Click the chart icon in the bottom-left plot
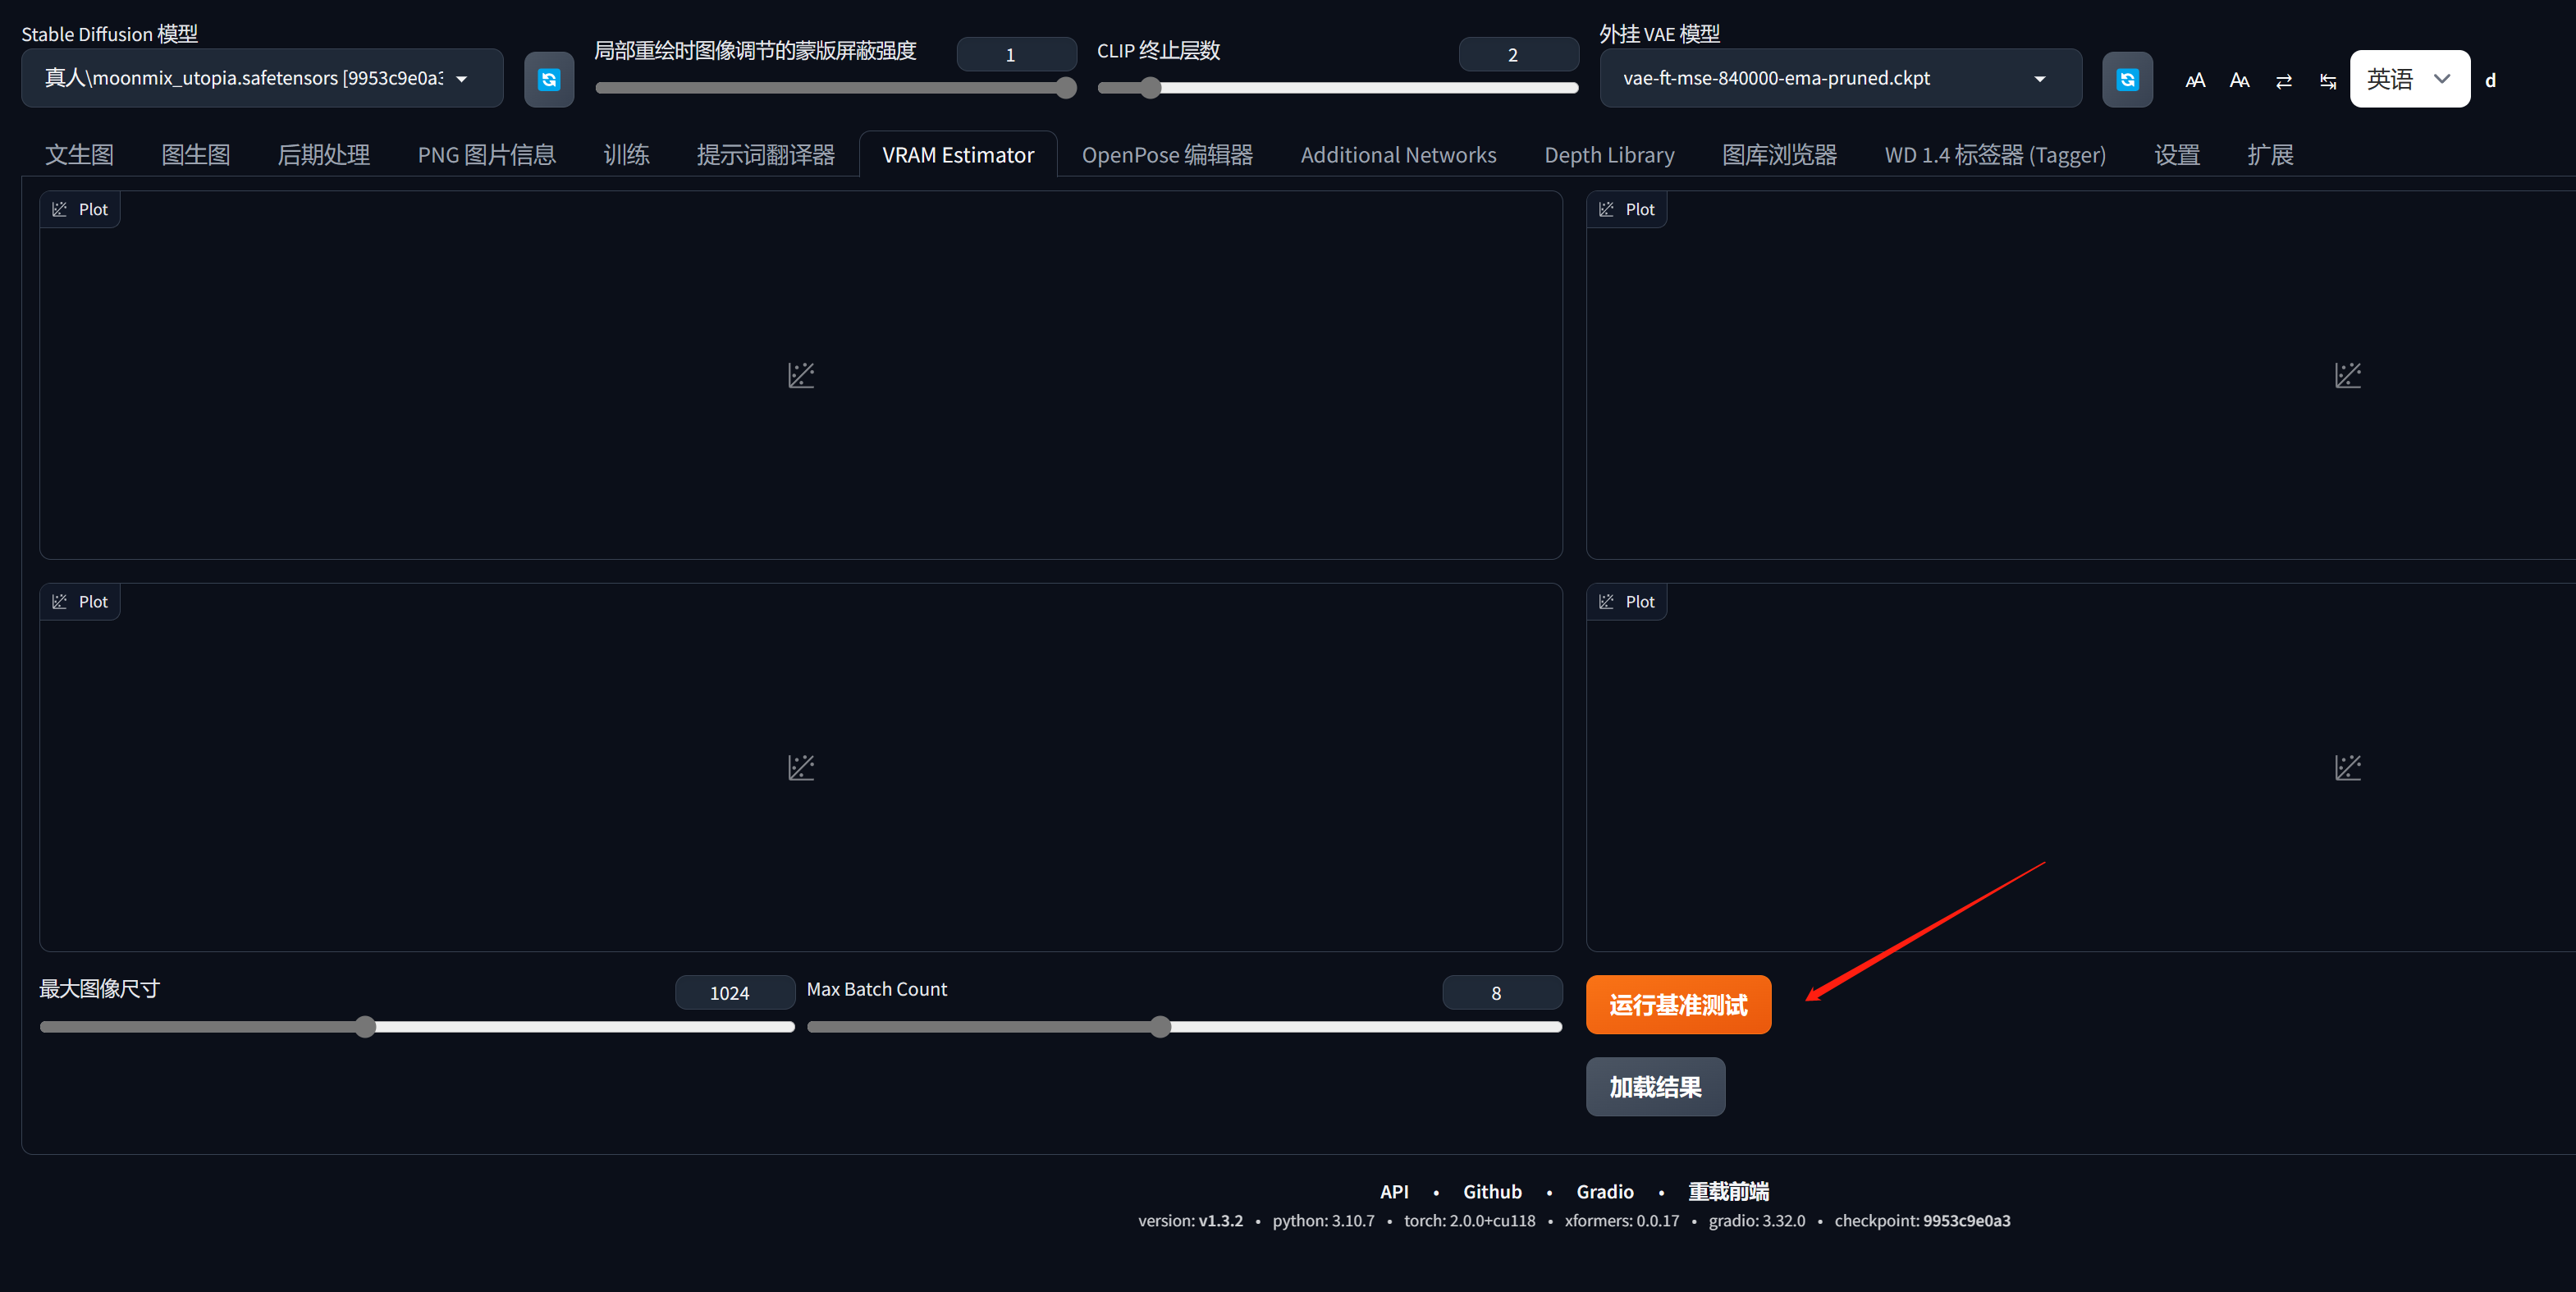The image size is (2576, 1292). click(801, 767)
